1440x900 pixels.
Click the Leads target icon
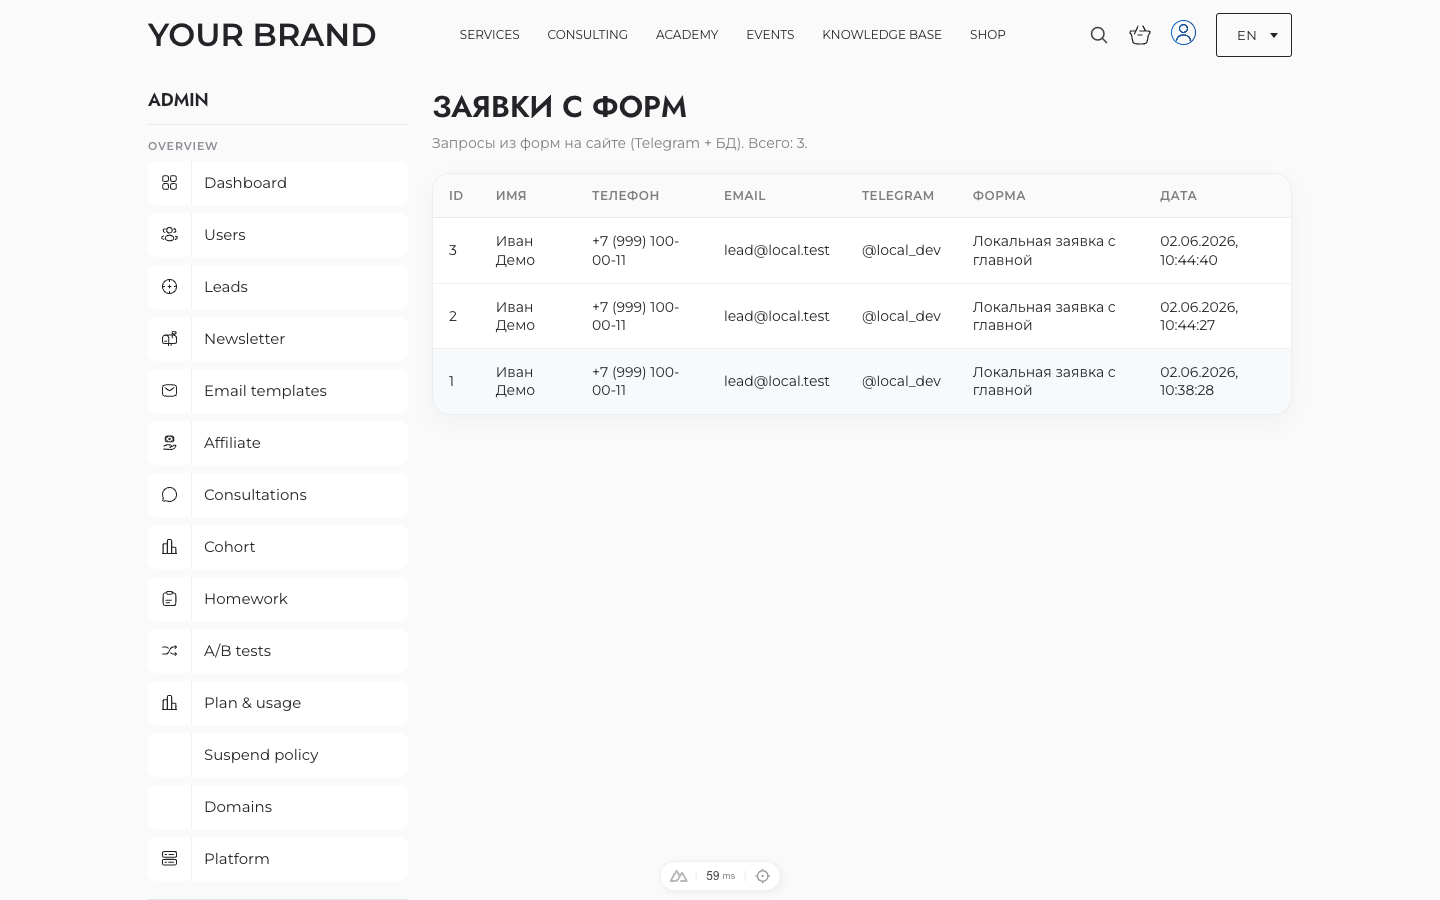[x=169, y=287]
